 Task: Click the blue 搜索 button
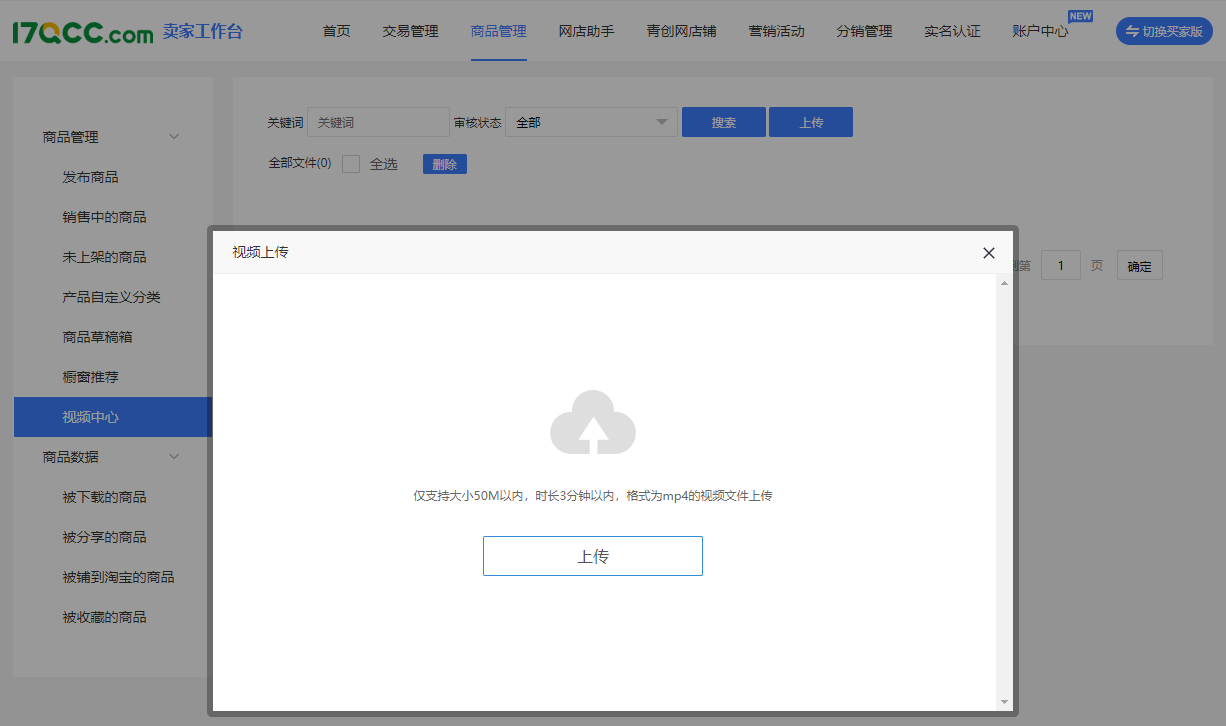point(723,122)
